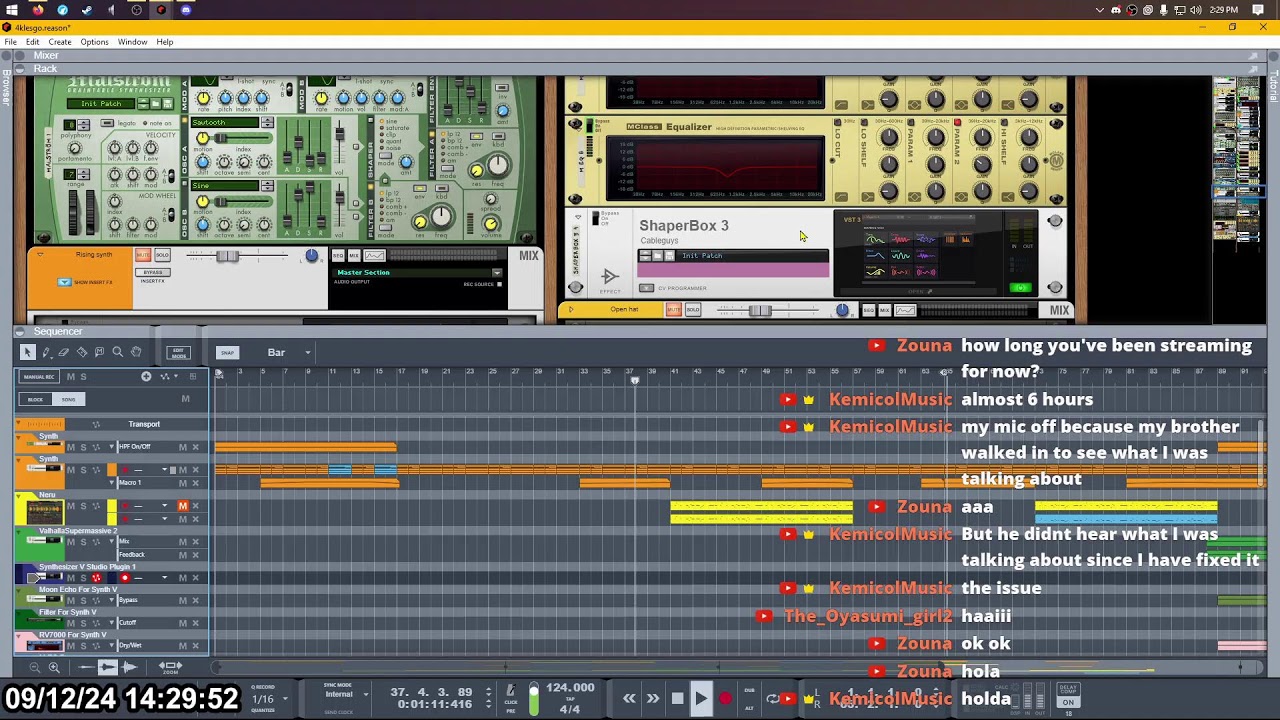Mute the Rising synth mix channel
The width and height of the screenshot is (1280, 720).
pyautogui.click(x=143, y=255)
